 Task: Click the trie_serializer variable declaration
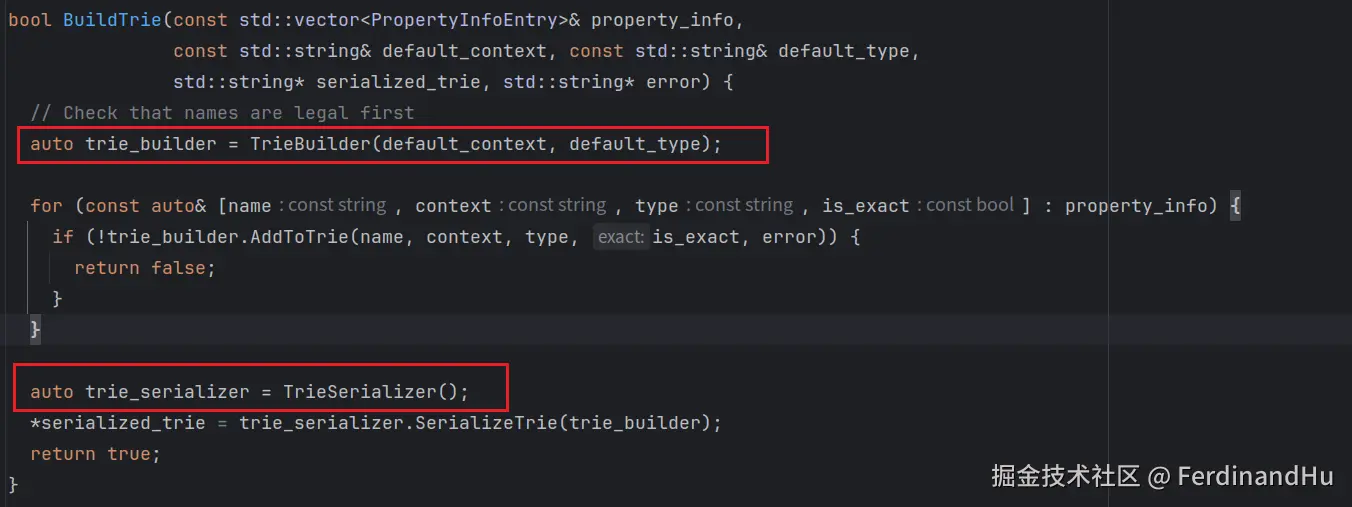click(166, 391)
